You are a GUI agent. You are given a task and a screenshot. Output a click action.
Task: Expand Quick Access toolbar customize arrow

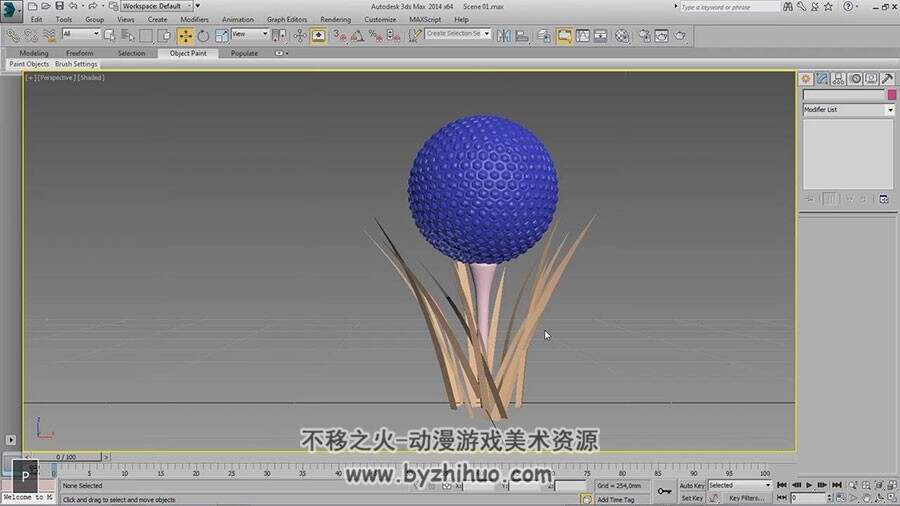(x=198, y=6)
